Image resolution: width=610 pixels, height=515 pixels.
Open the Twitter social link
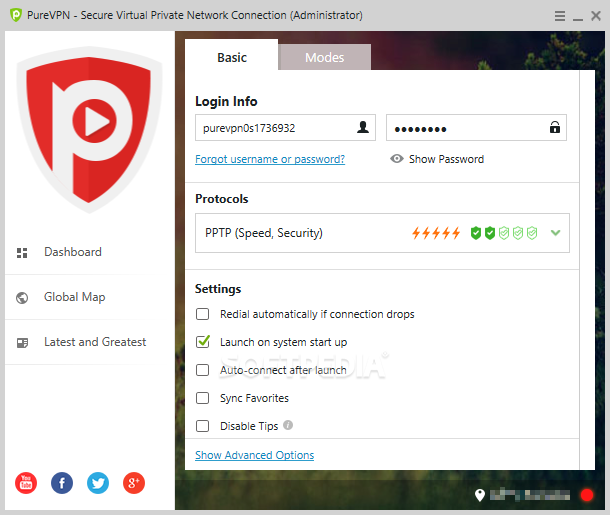coord(98,483)
